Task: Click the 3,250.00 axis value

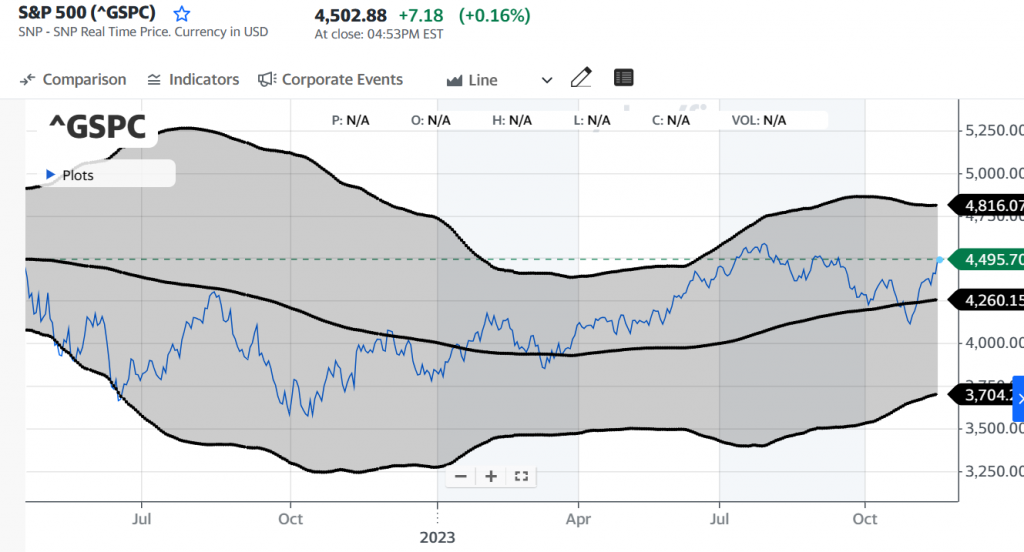Action: point(993,471)
